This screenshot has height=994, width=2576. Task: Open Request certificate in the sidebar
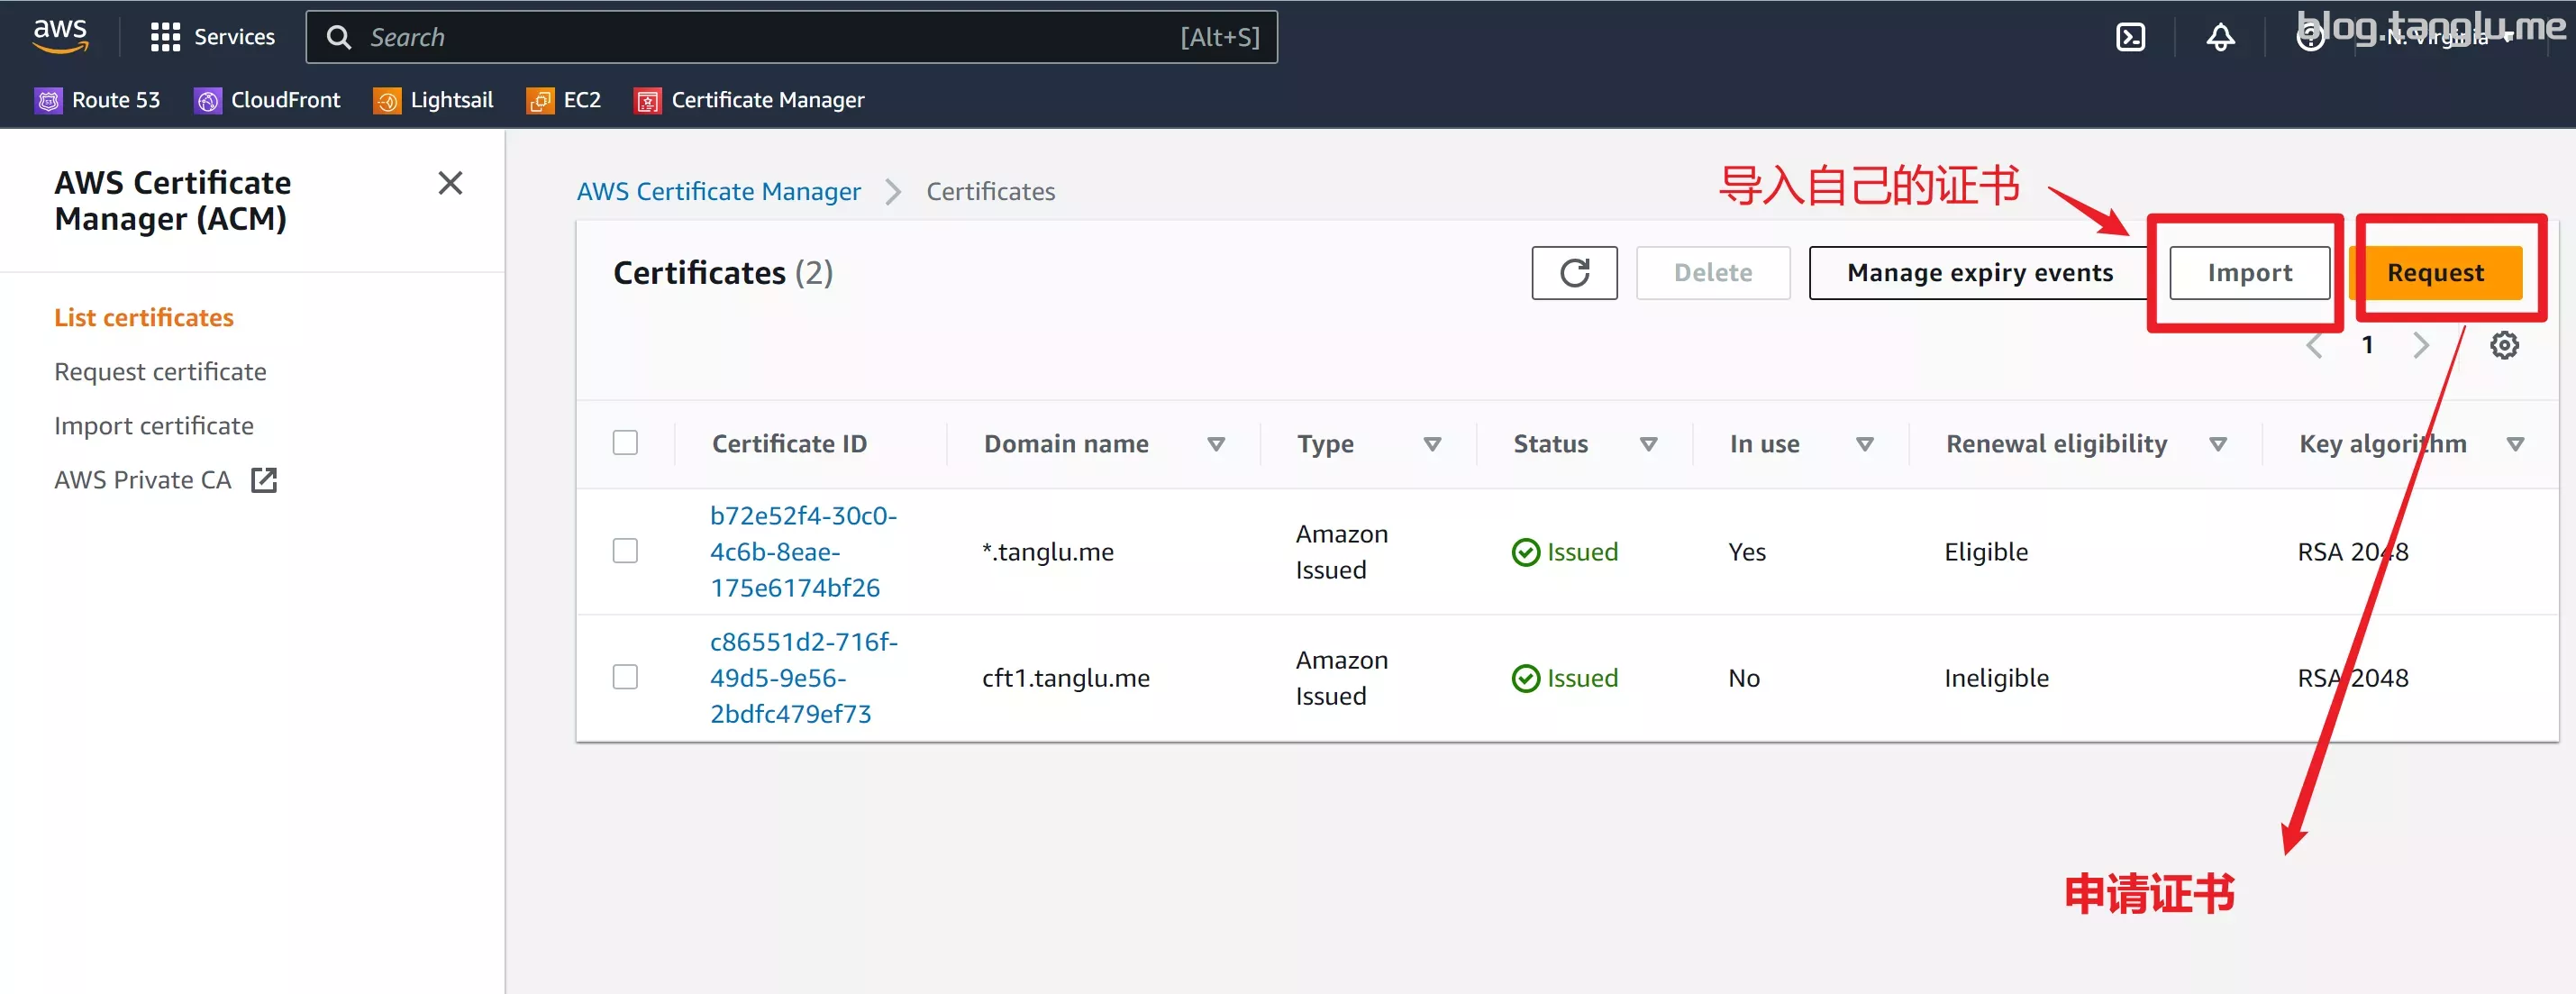(160, 372)
